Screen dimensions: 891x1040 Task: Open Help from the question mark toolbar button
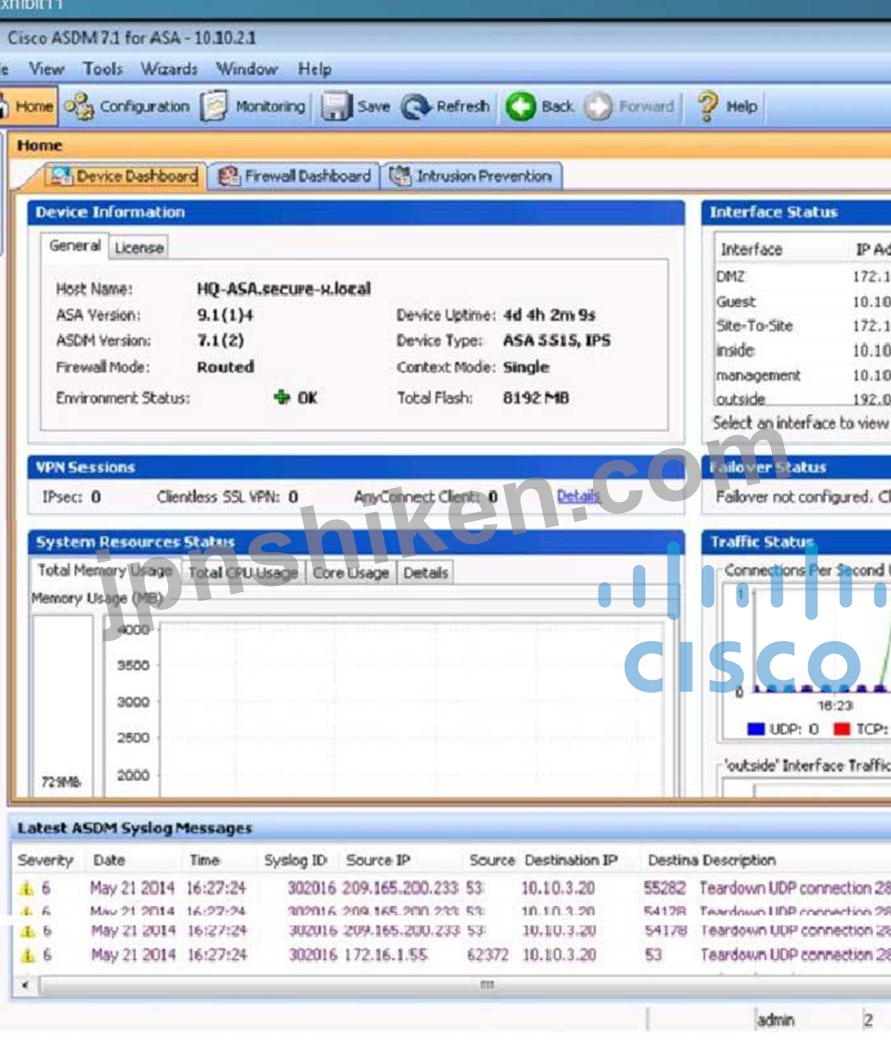point(726,106)
